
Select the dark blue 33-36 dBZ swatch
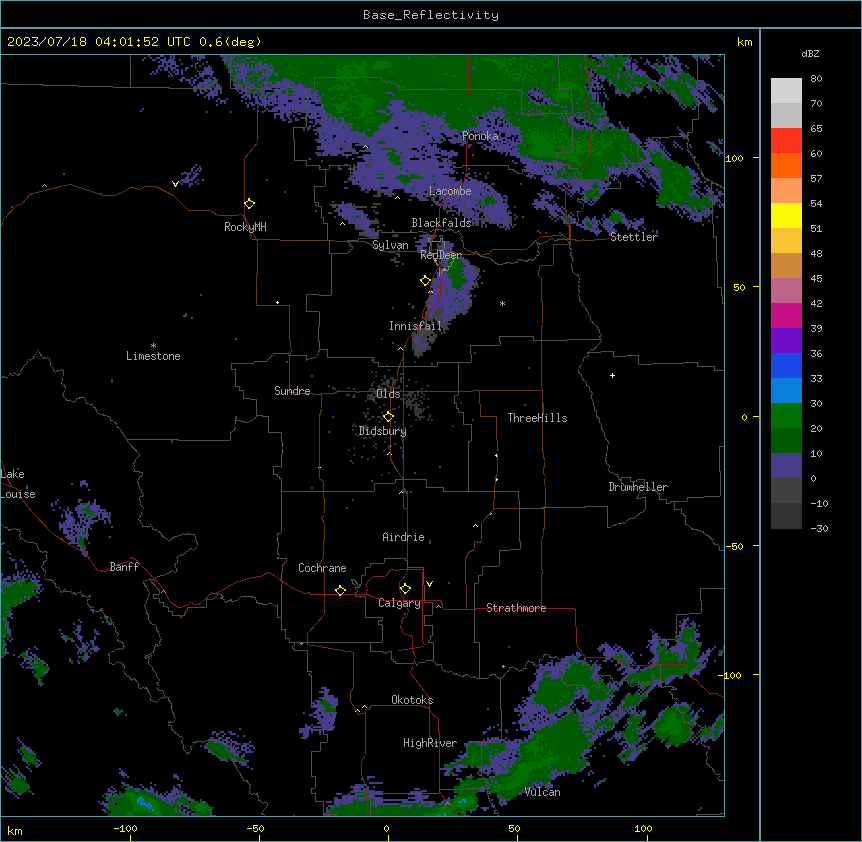pyautogui.click(x=786, y=365)
